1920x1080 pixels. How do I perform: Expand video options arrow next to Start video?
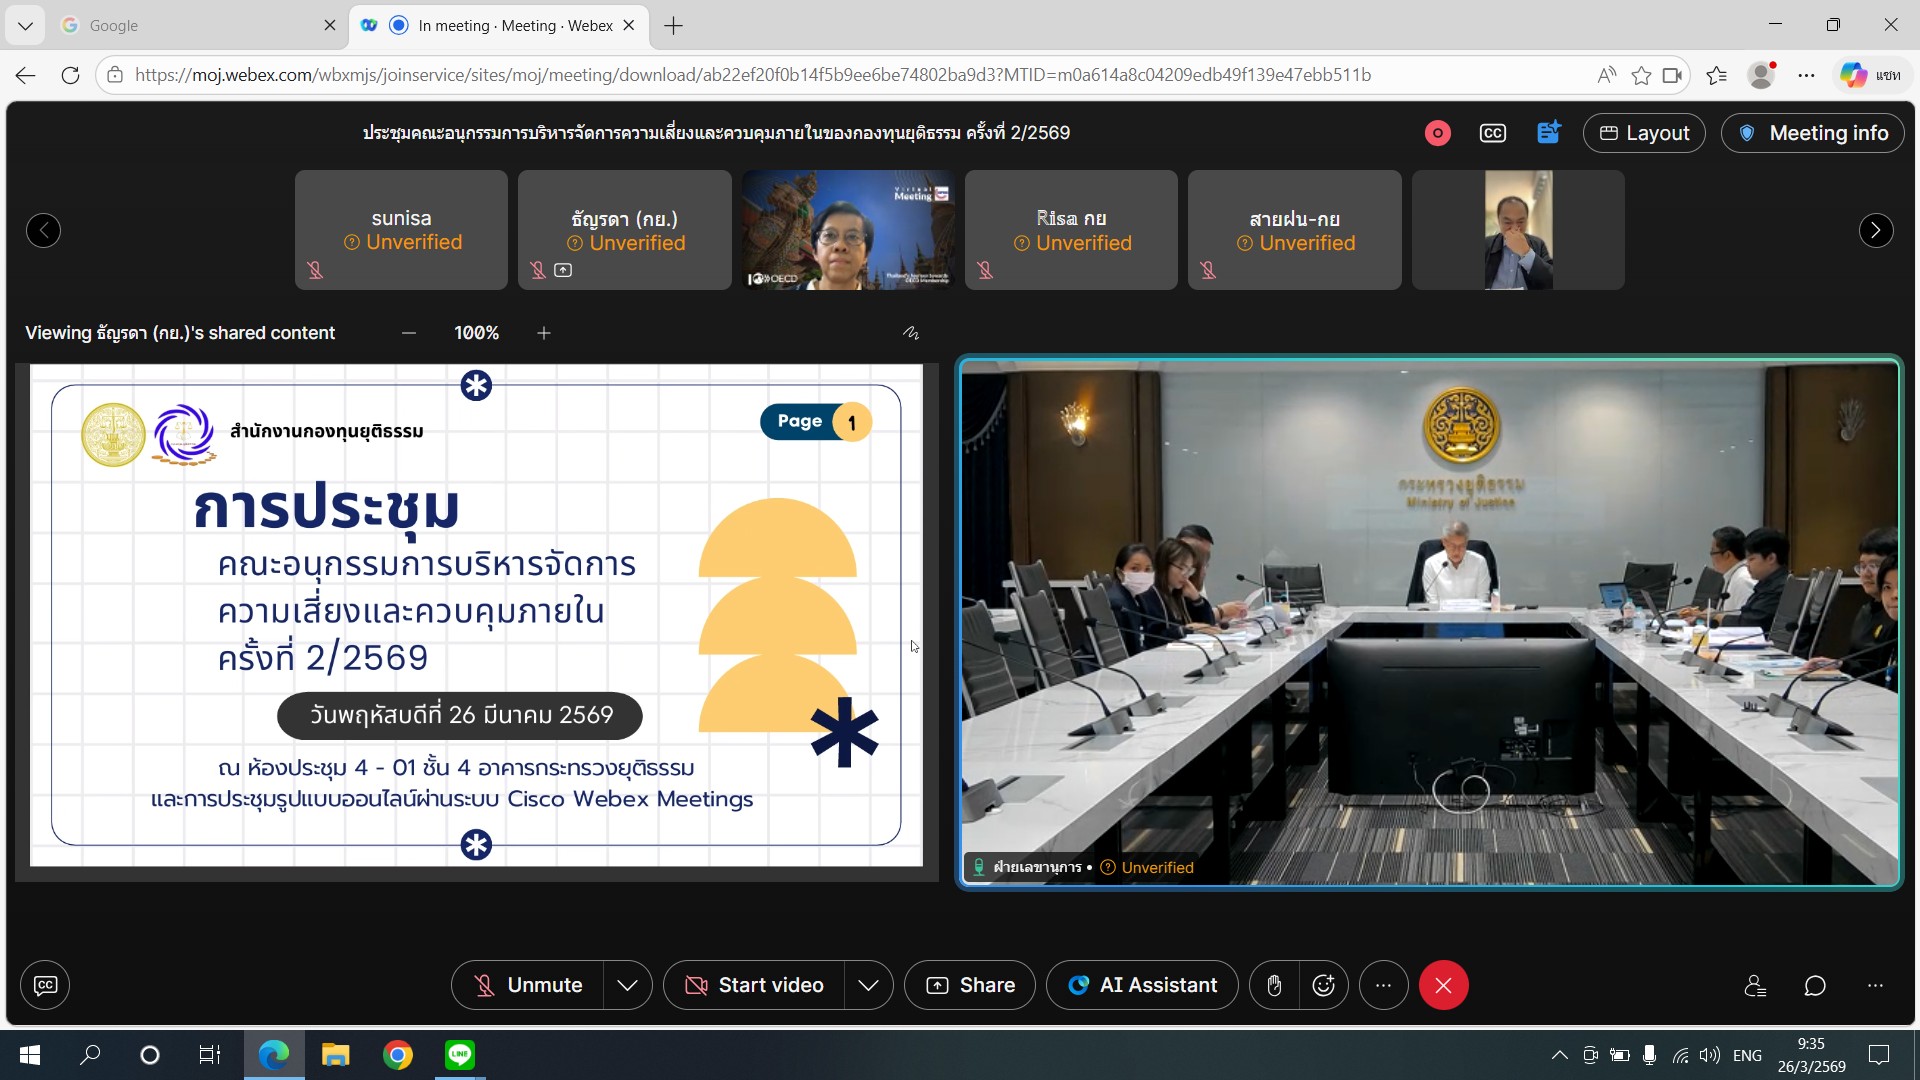point(868,985)
